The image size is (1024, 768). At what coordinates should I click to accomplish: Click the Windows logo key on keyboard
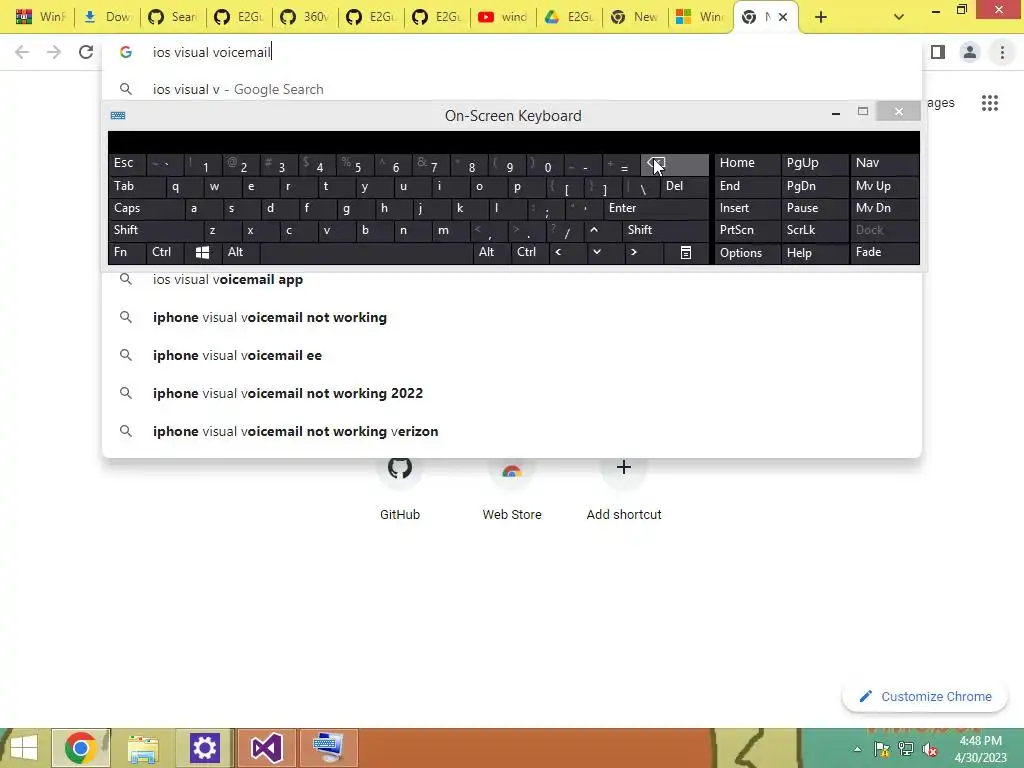(202, 252)
